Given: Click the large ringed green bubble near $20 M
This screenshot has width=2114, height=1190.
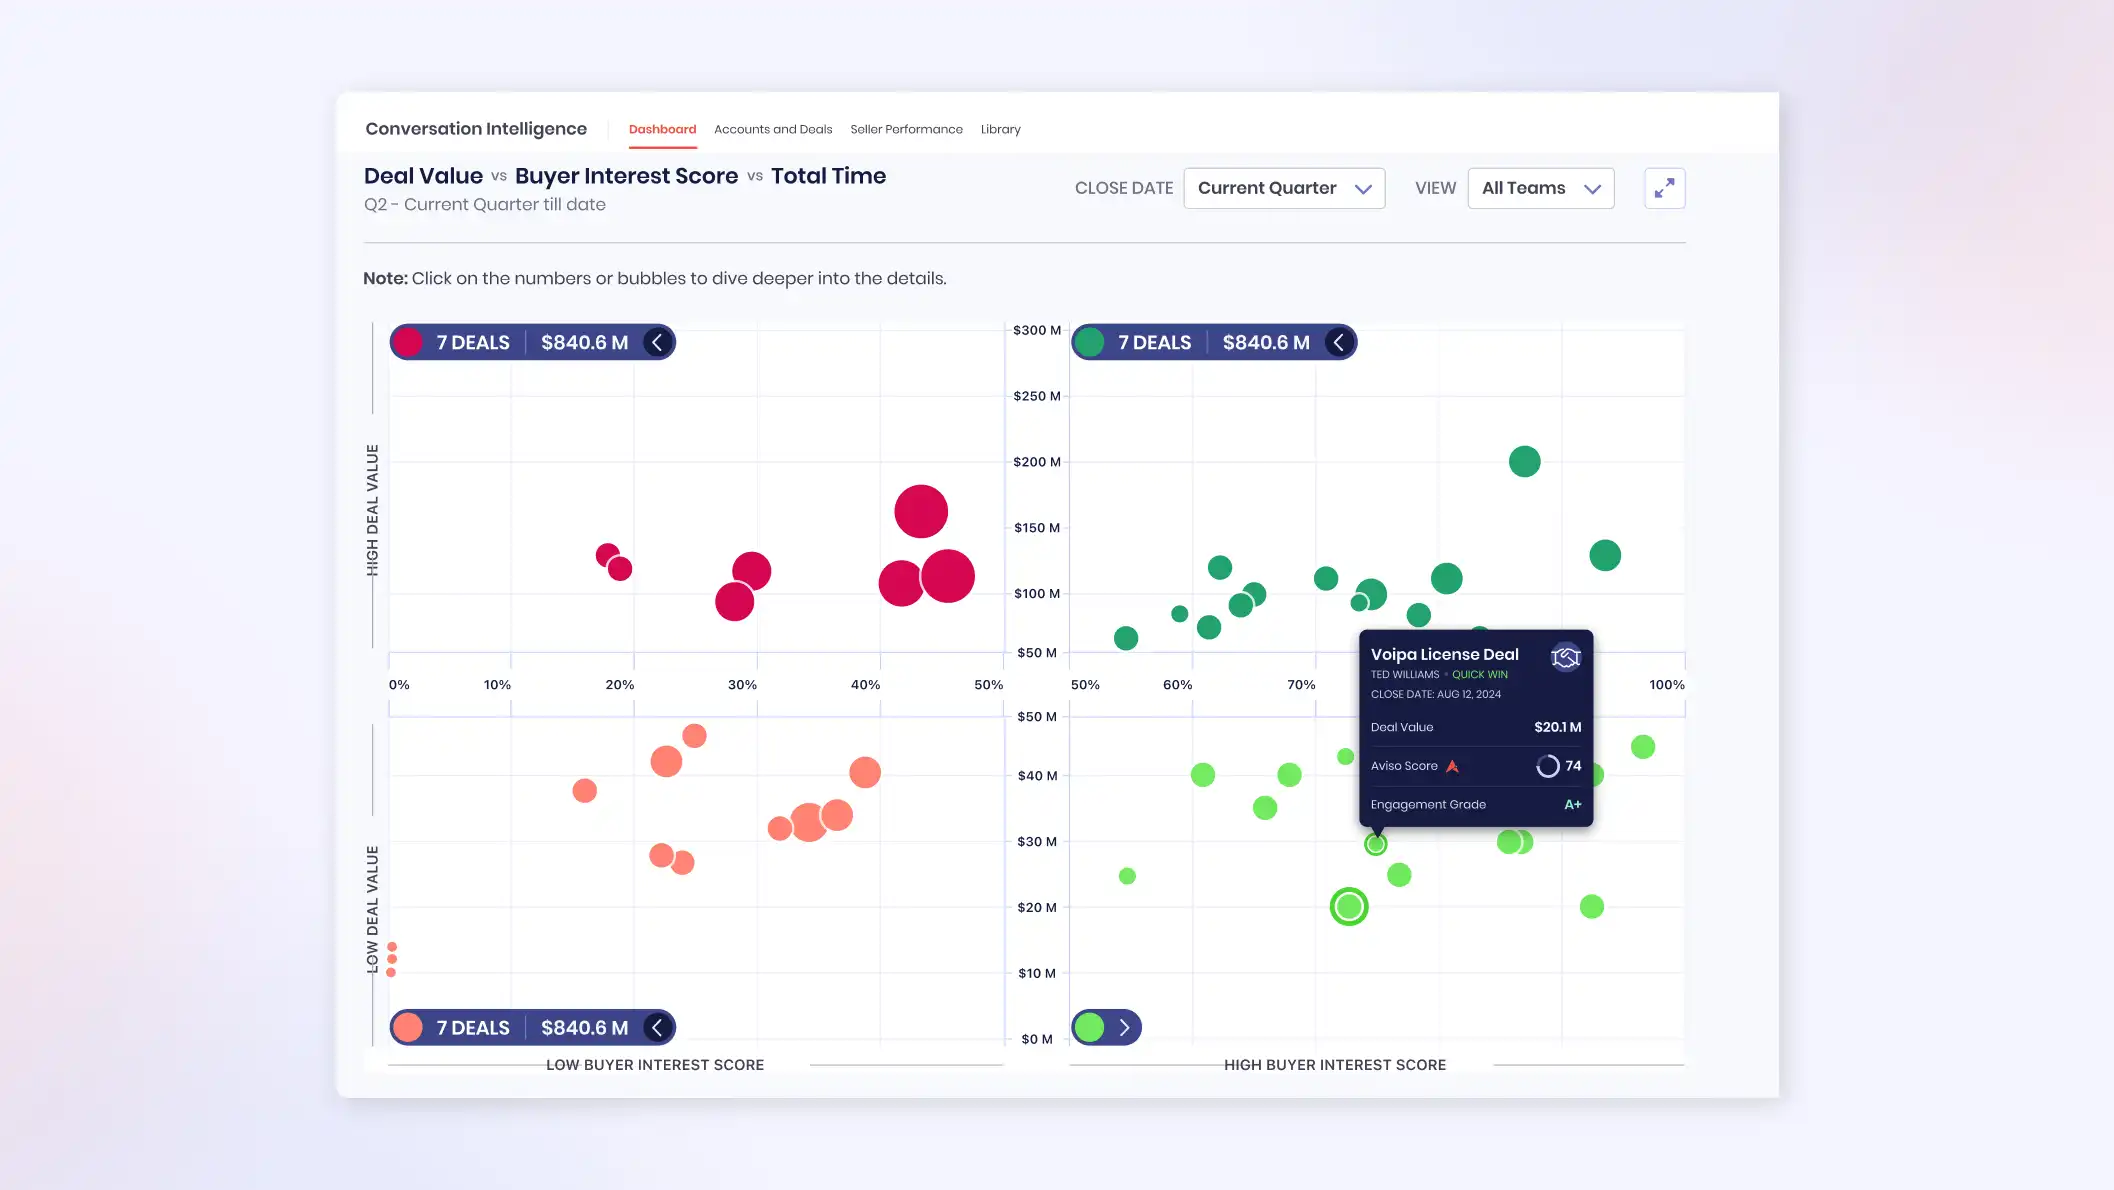Looking at the screenshot, I should click(x=1349, y=907).
